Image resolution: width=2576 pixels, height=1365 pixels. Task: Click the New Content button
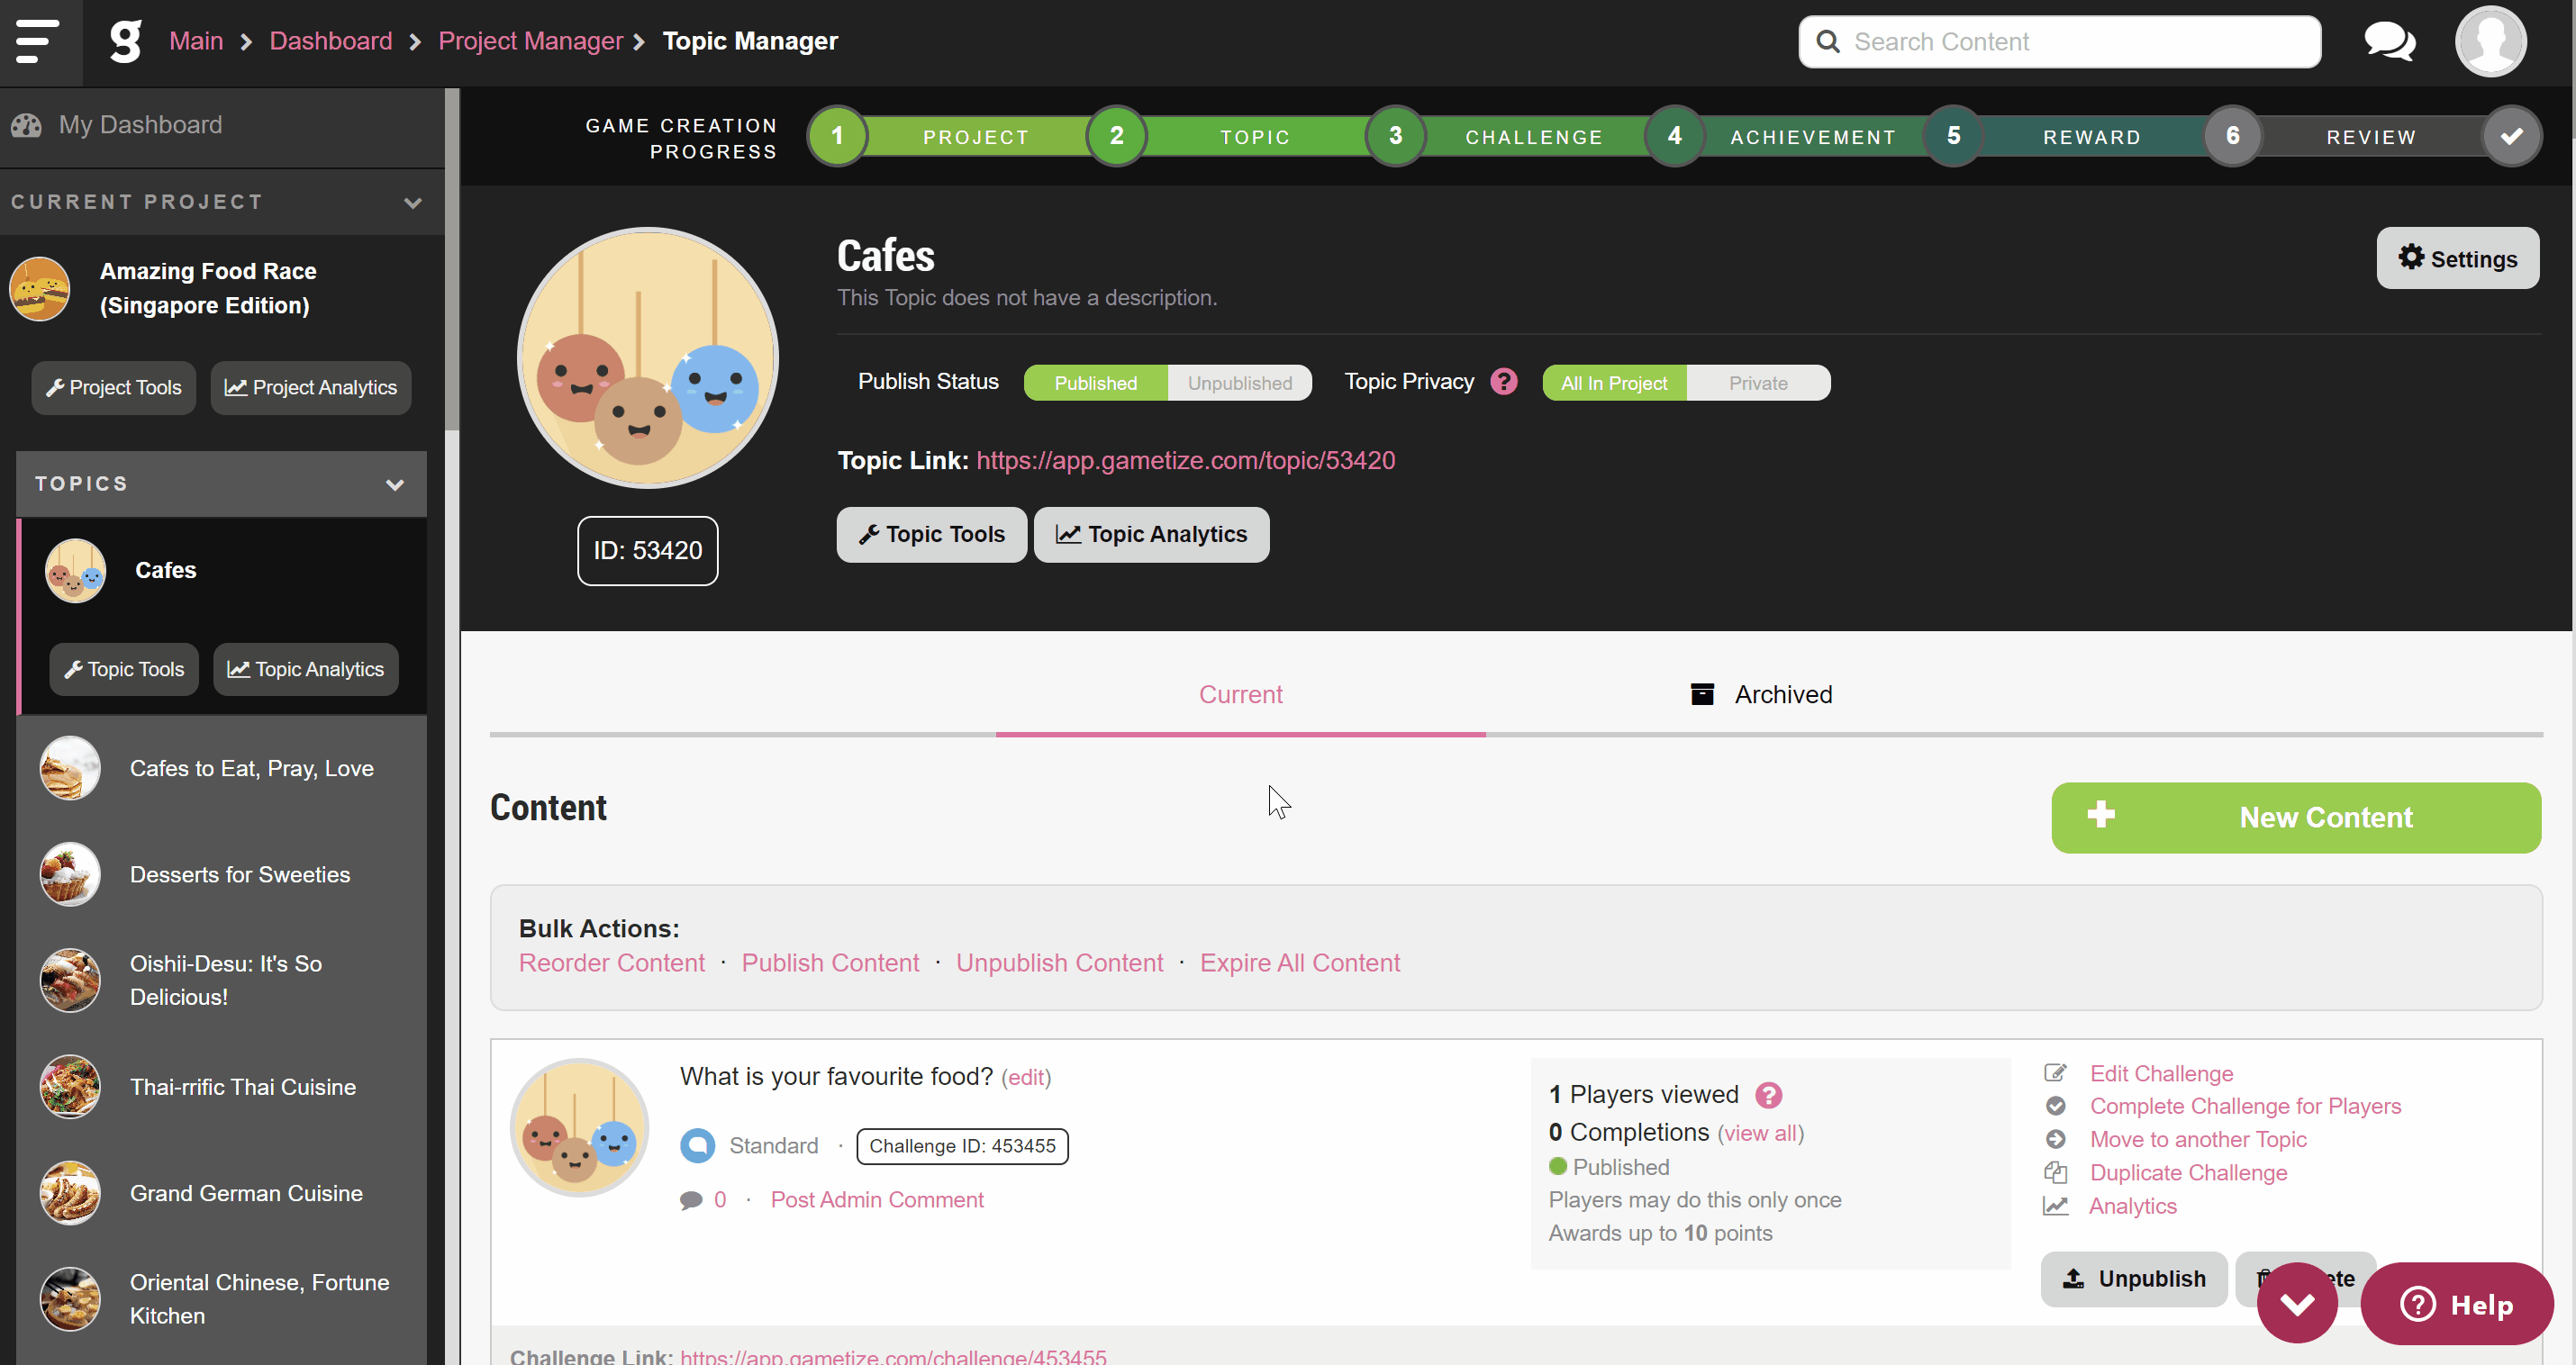pos(2296,817)
